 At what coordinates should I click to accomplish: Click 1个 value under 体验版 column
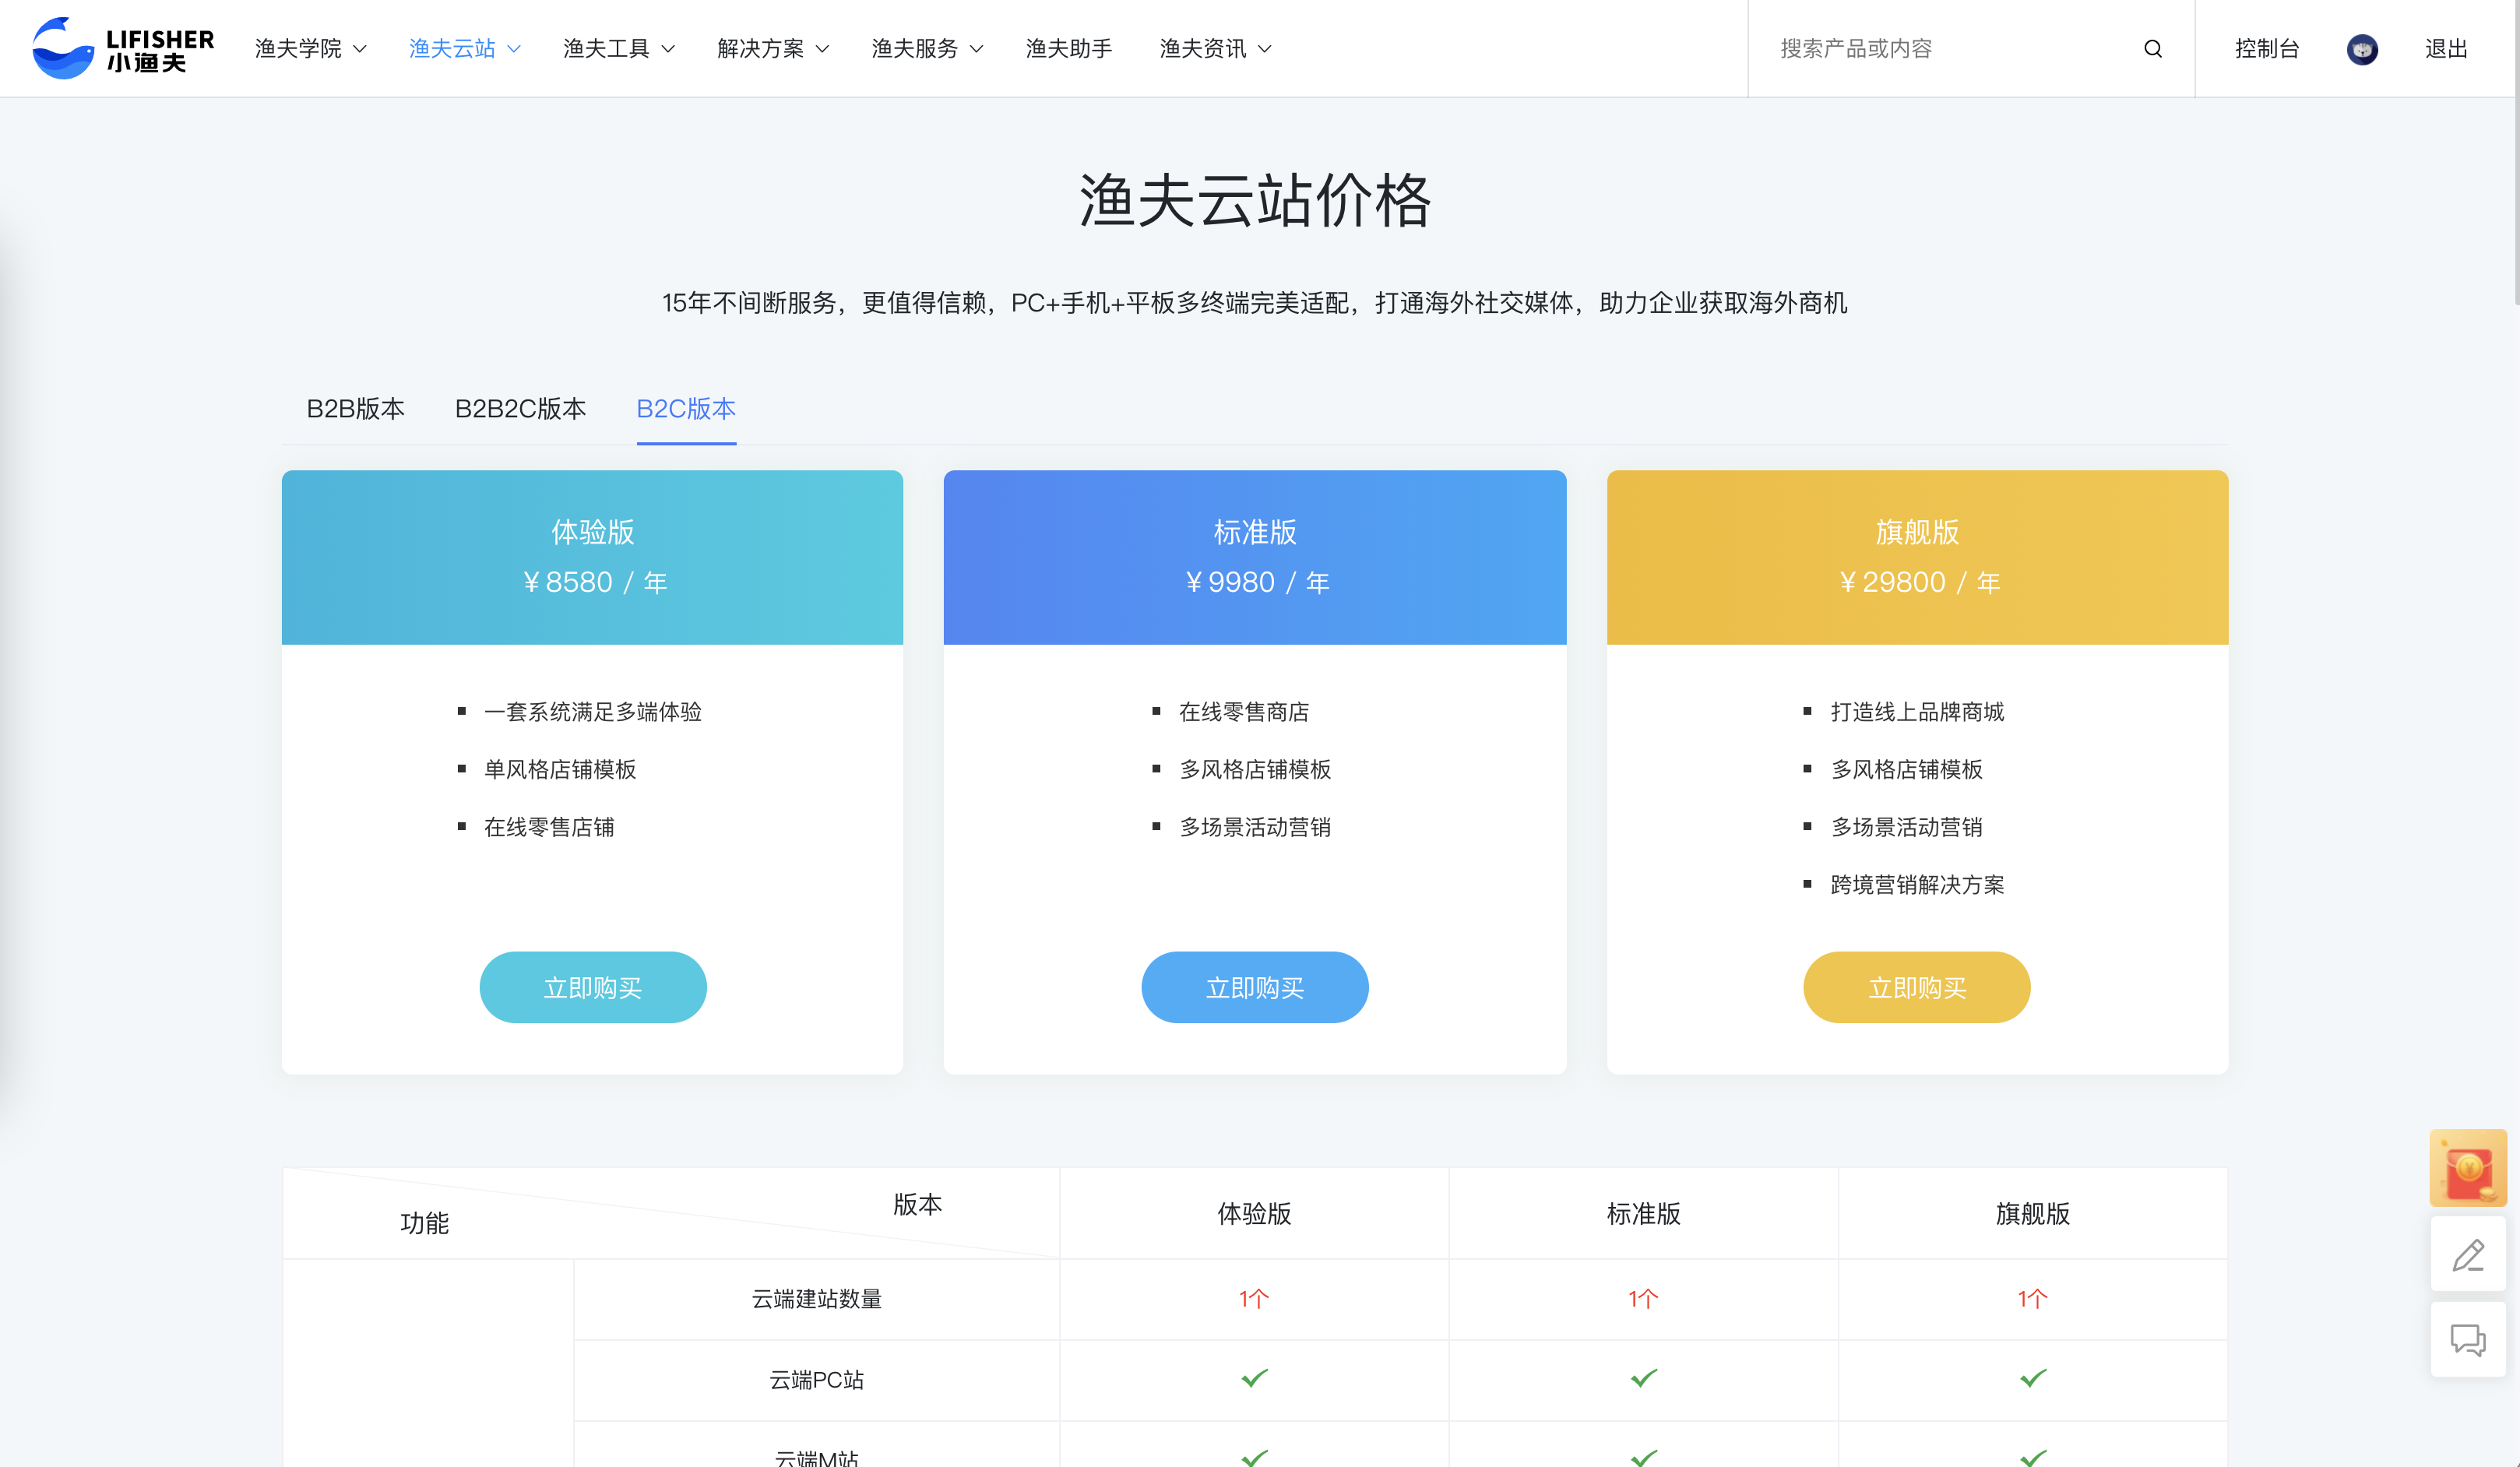click(x=1254, y=1298)
